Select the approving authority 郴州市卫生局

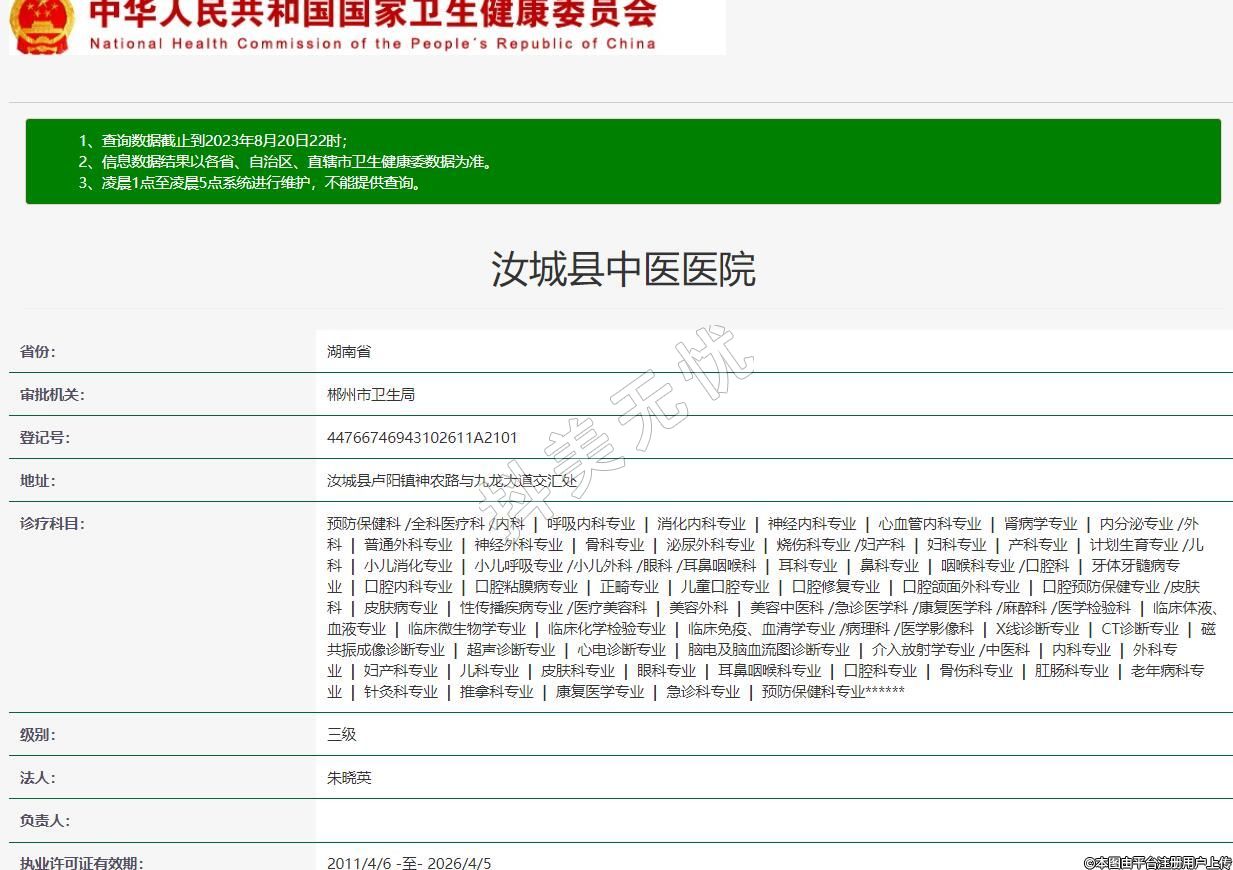tap(370, 395)
